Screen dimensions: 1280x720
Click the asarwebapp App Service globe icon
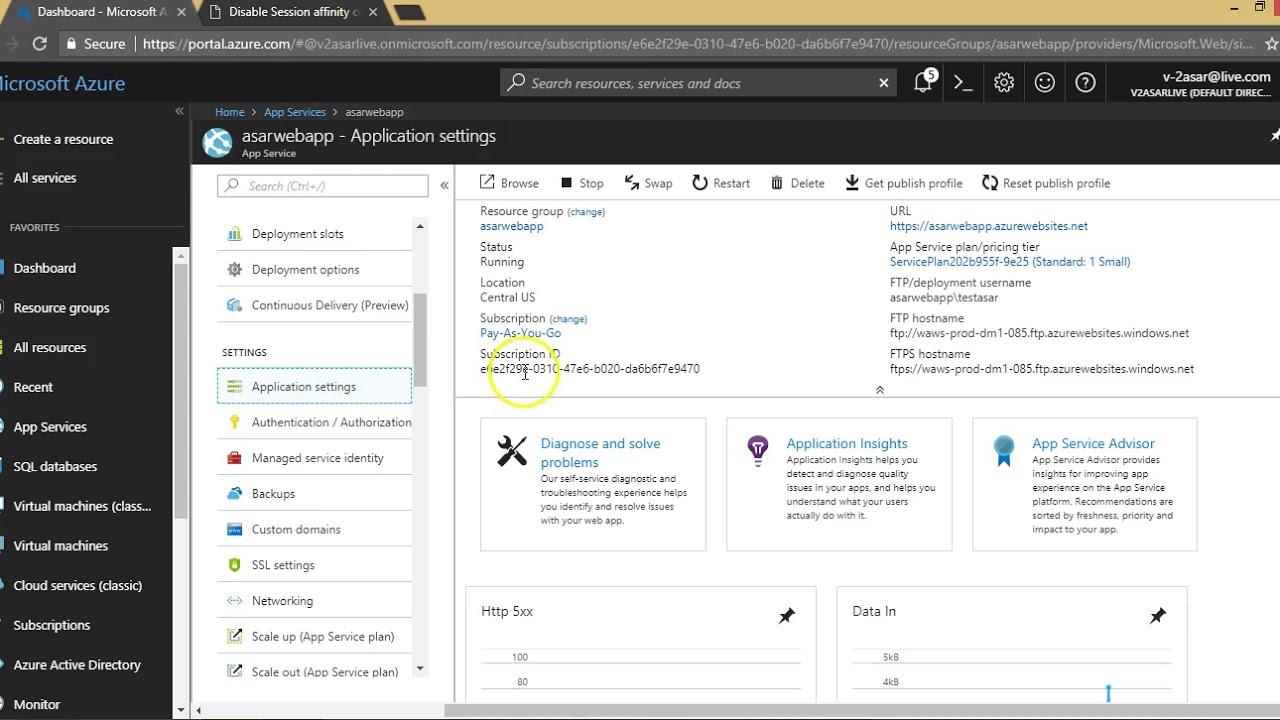click(x=217, y=143)
